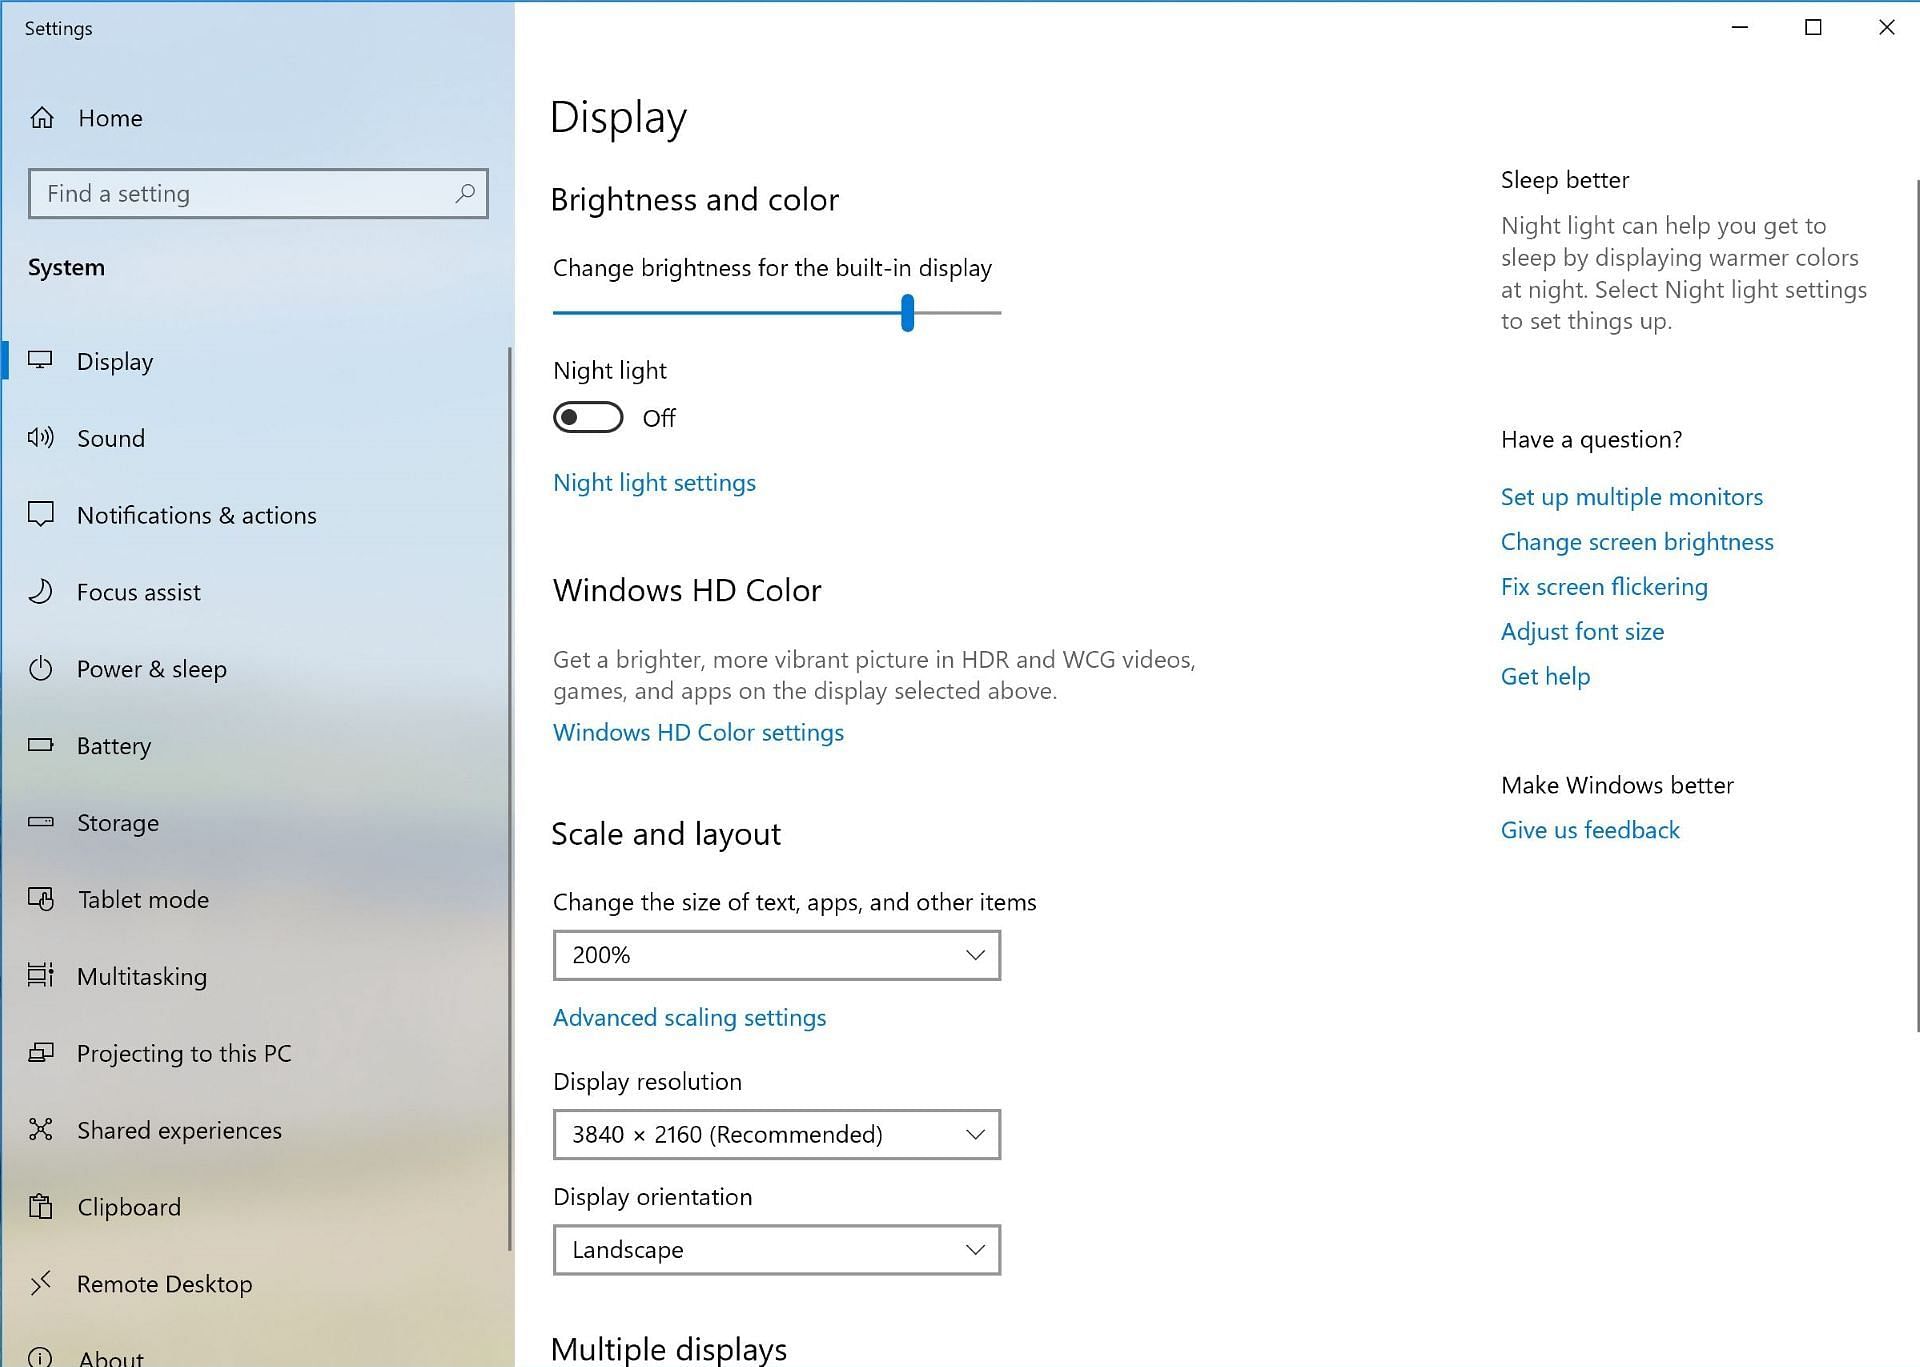Click the Storage drive icon
The image size is (1920, 1367).
pyautogui.click(x=40, y=822)
